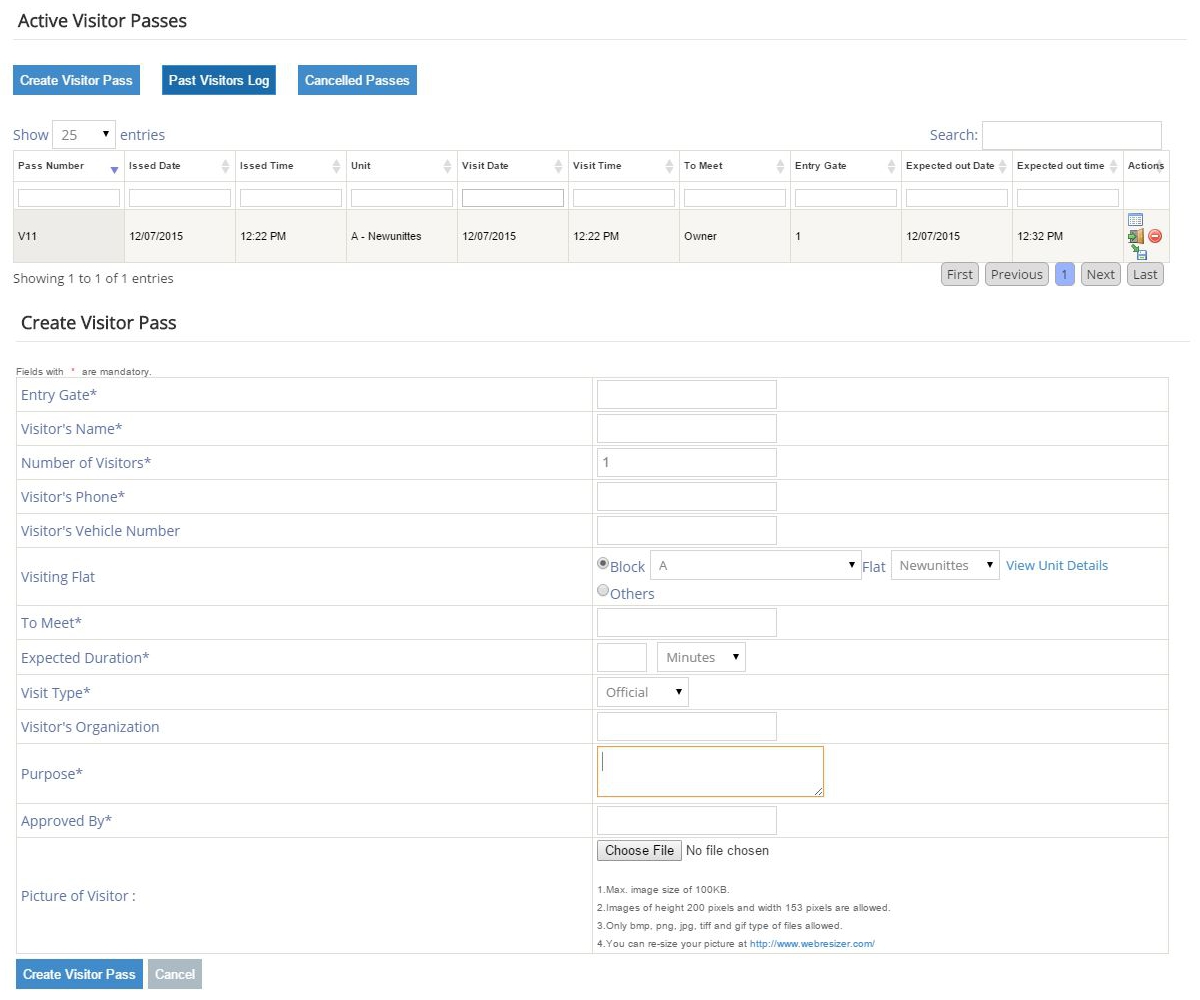Image resolution: width=1200 pixels, height=1000 pixels.
Task: Open the Past Visitors Log tab
Action: click(218, 80)
